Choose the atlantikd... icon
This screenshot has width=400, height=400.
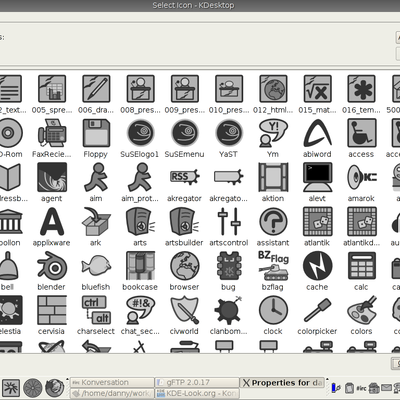pyautogui.click(x=361, y=222)
